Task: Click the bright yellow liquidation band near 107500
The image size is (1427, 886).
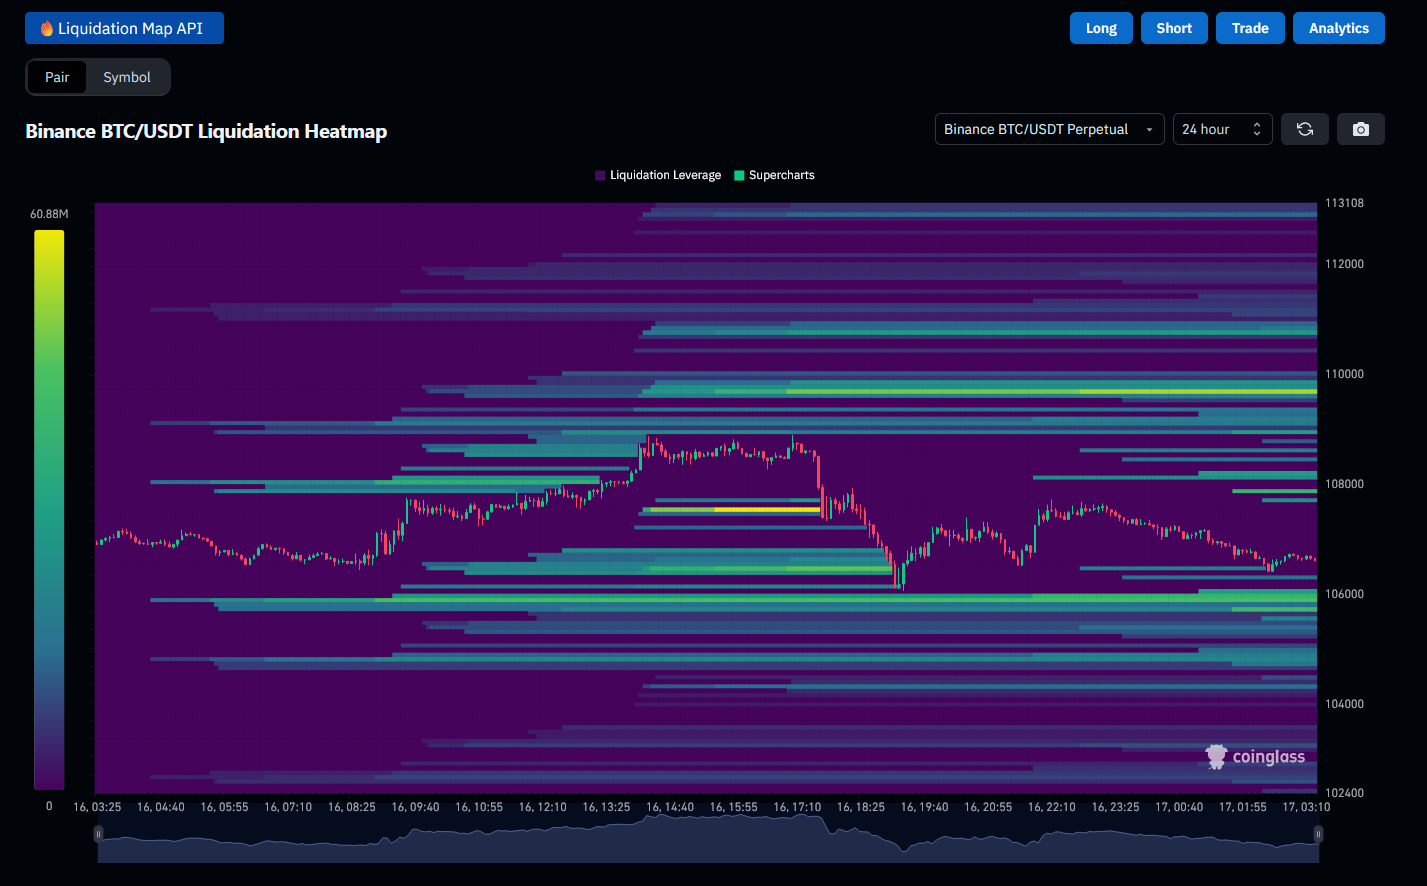Action: pos(767,509)
